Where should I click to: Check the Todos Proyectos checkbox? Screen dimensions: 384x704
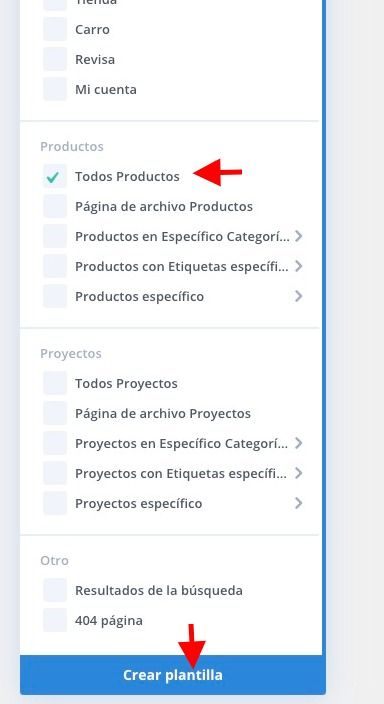click(55, 383)
